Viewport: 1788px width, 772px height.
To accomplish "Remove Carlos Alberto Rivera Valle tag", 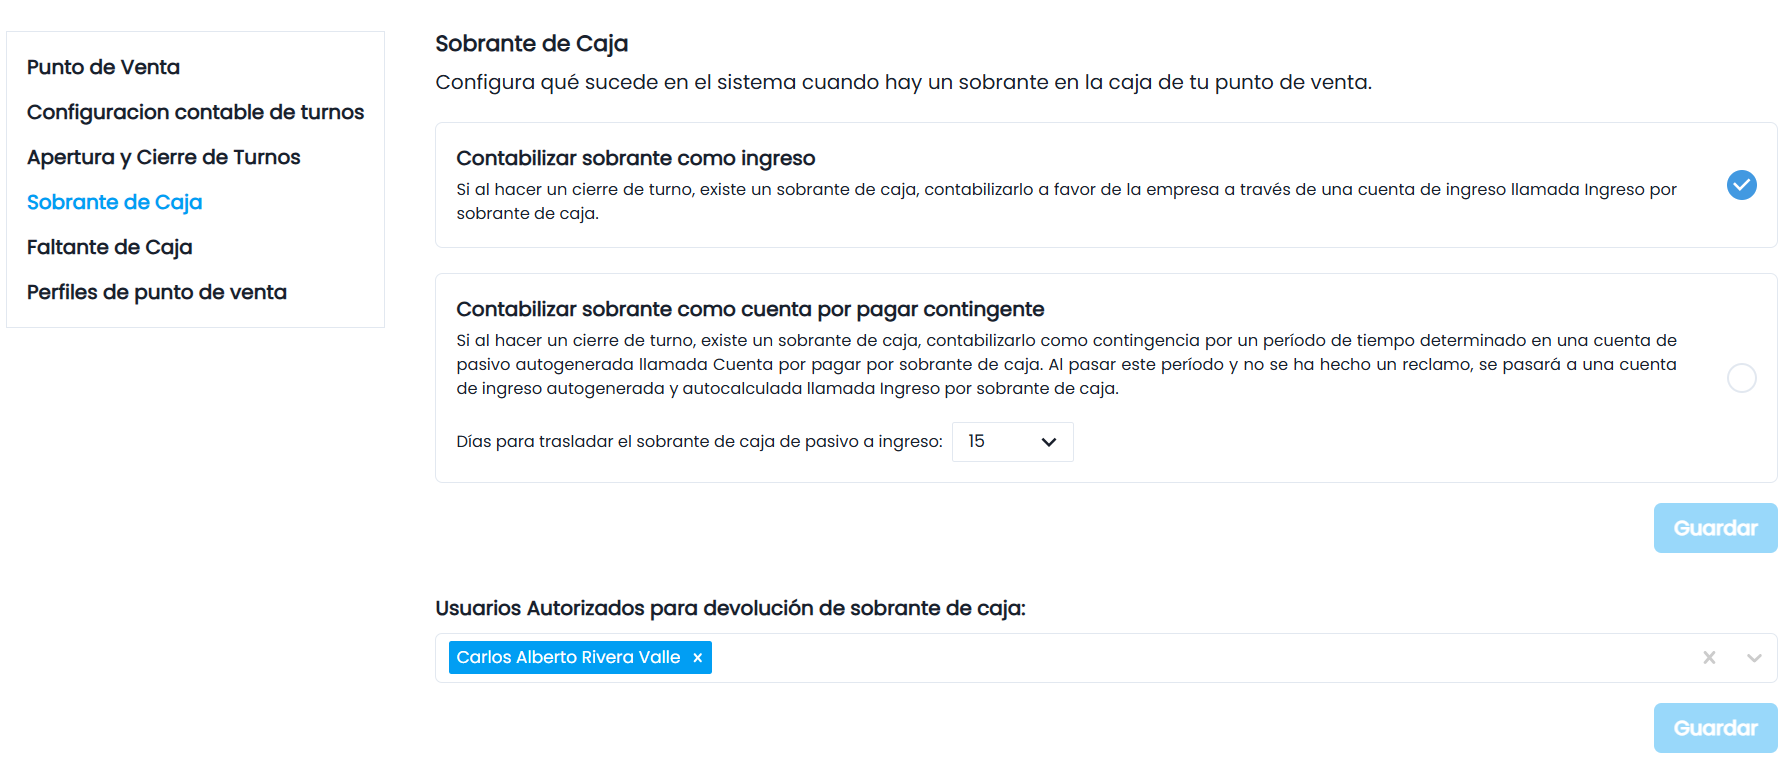I will [x=697, y=658].
